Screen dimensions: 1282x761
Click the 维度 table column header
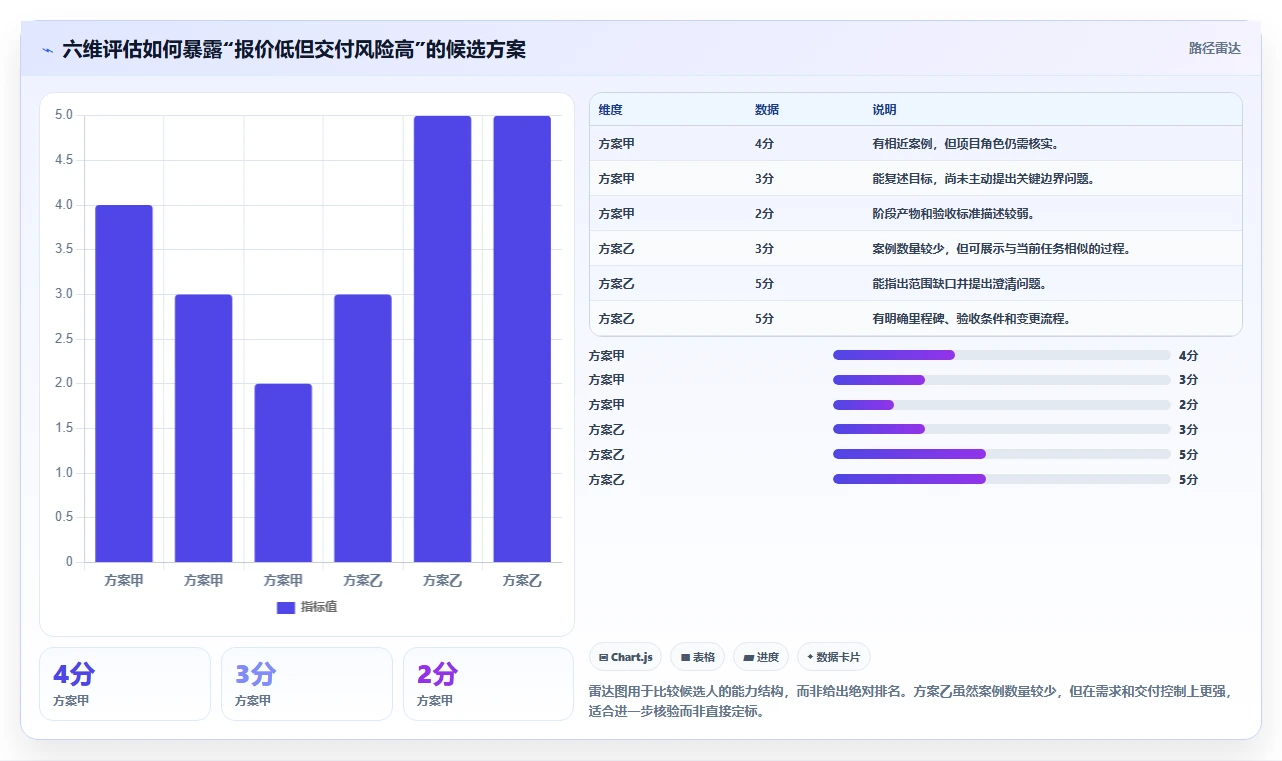tap(610, 110)
